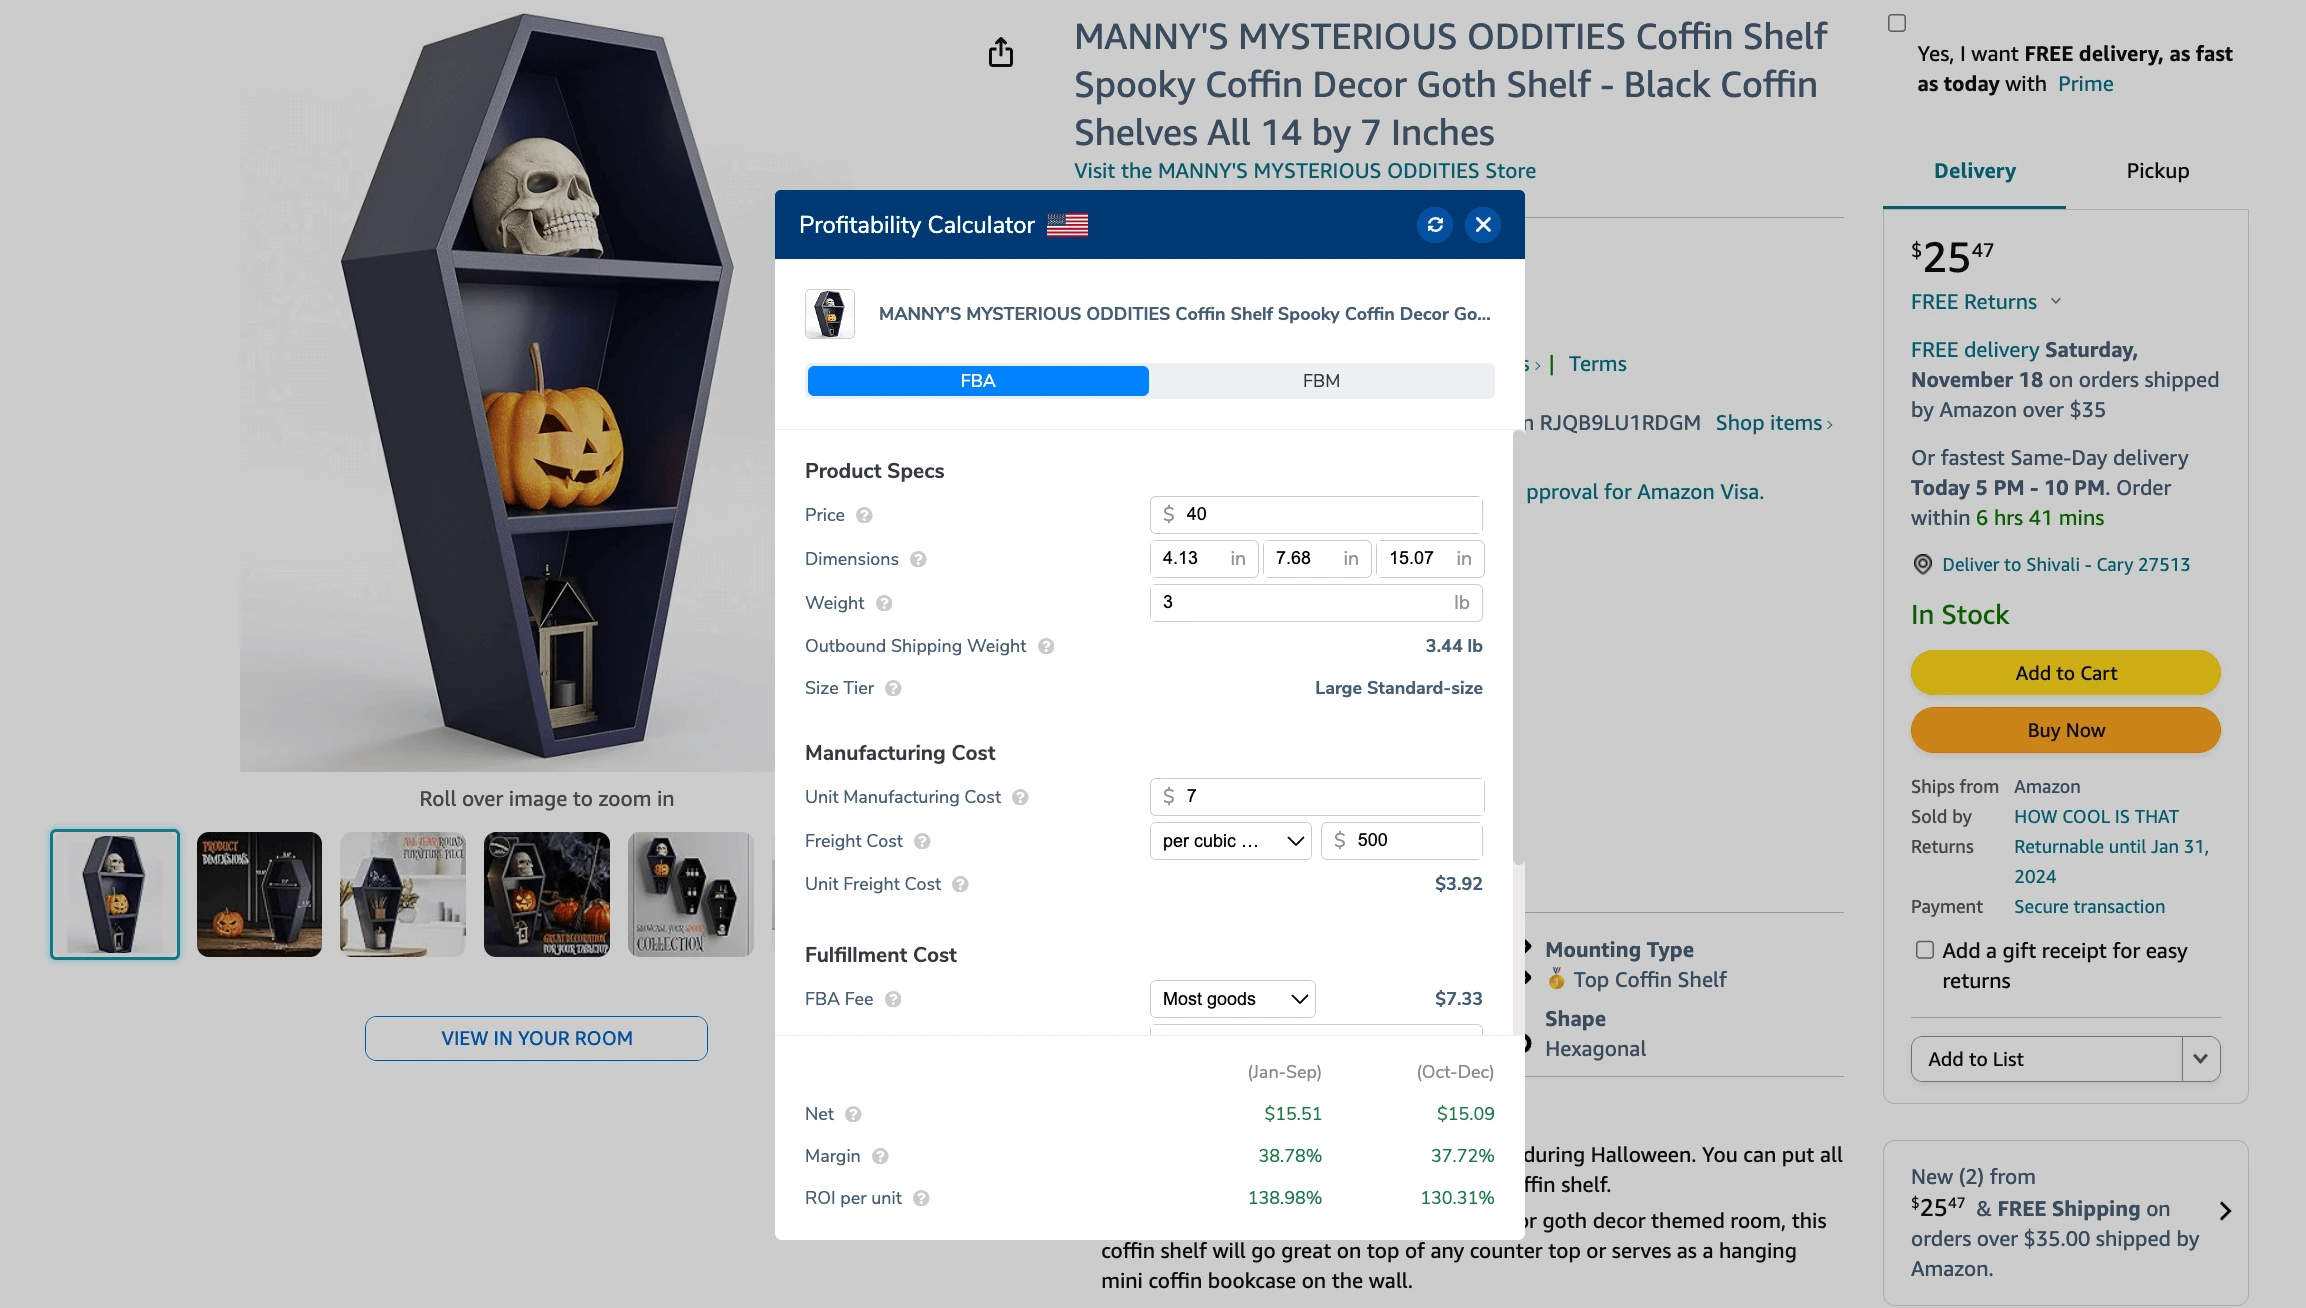Expand the Add to List arrow
The image size is (2306, 1308).
click(x=2201, y=1059)
